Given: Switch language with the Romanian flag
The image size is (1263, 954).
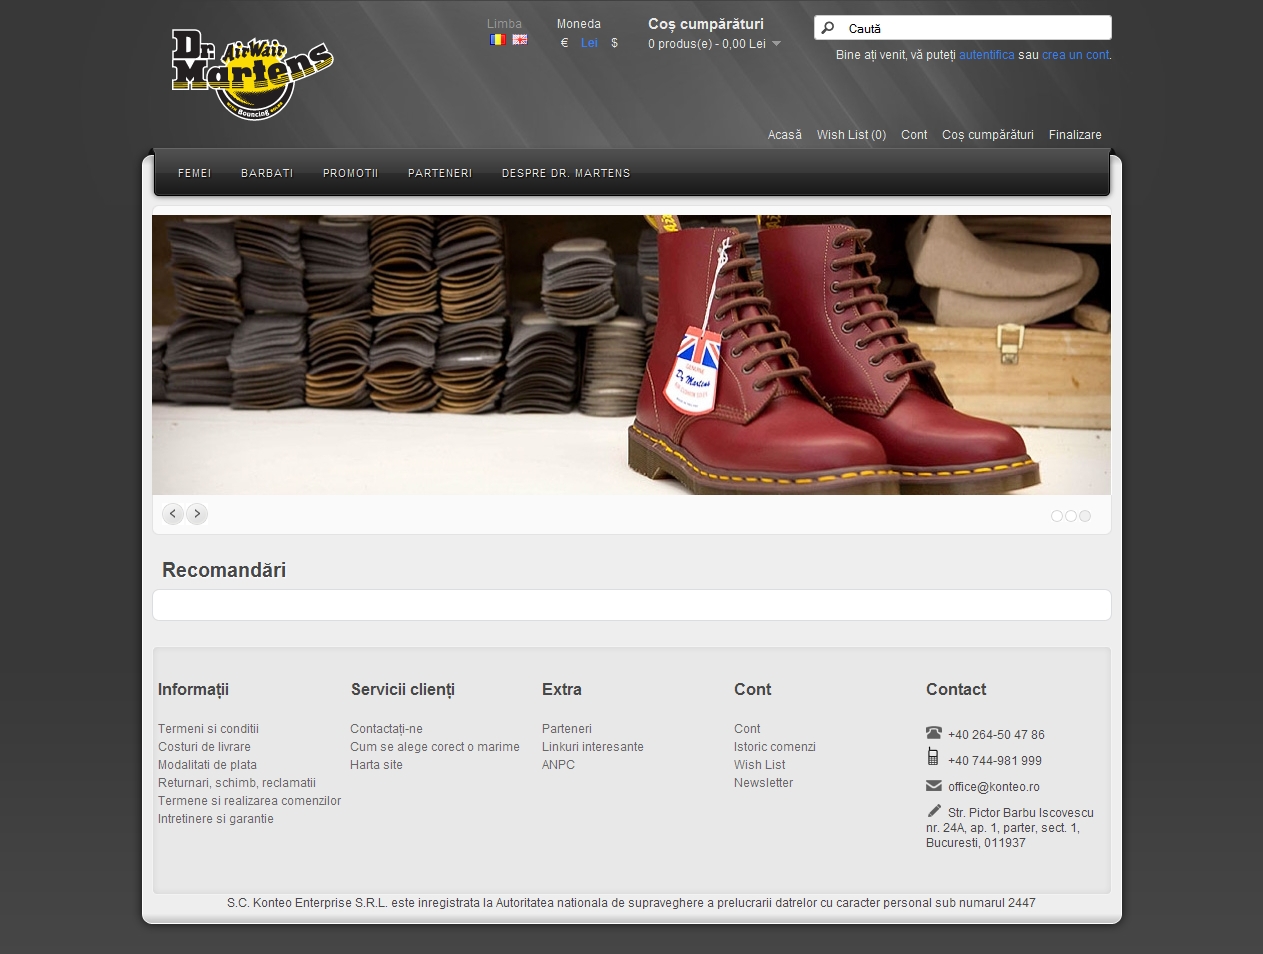Looking at the screenshot, I should pos(498,40).
